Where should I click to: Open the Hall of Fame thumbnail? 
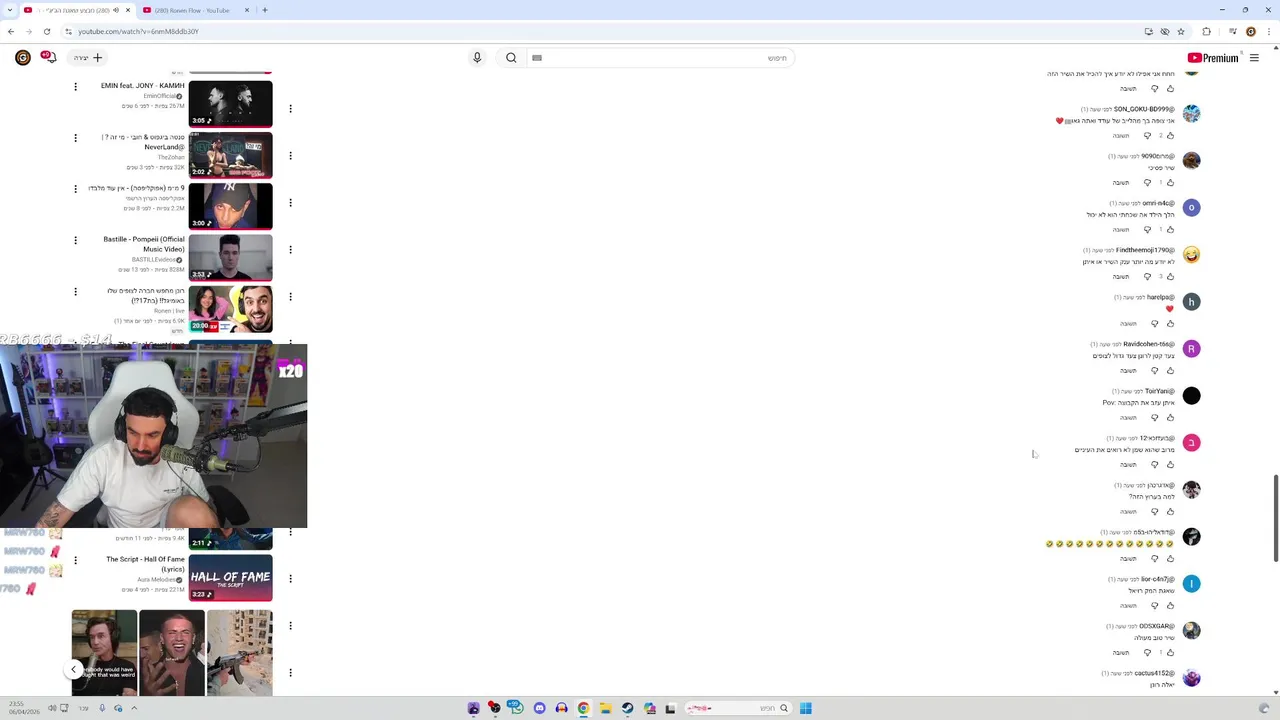point(230,578)
